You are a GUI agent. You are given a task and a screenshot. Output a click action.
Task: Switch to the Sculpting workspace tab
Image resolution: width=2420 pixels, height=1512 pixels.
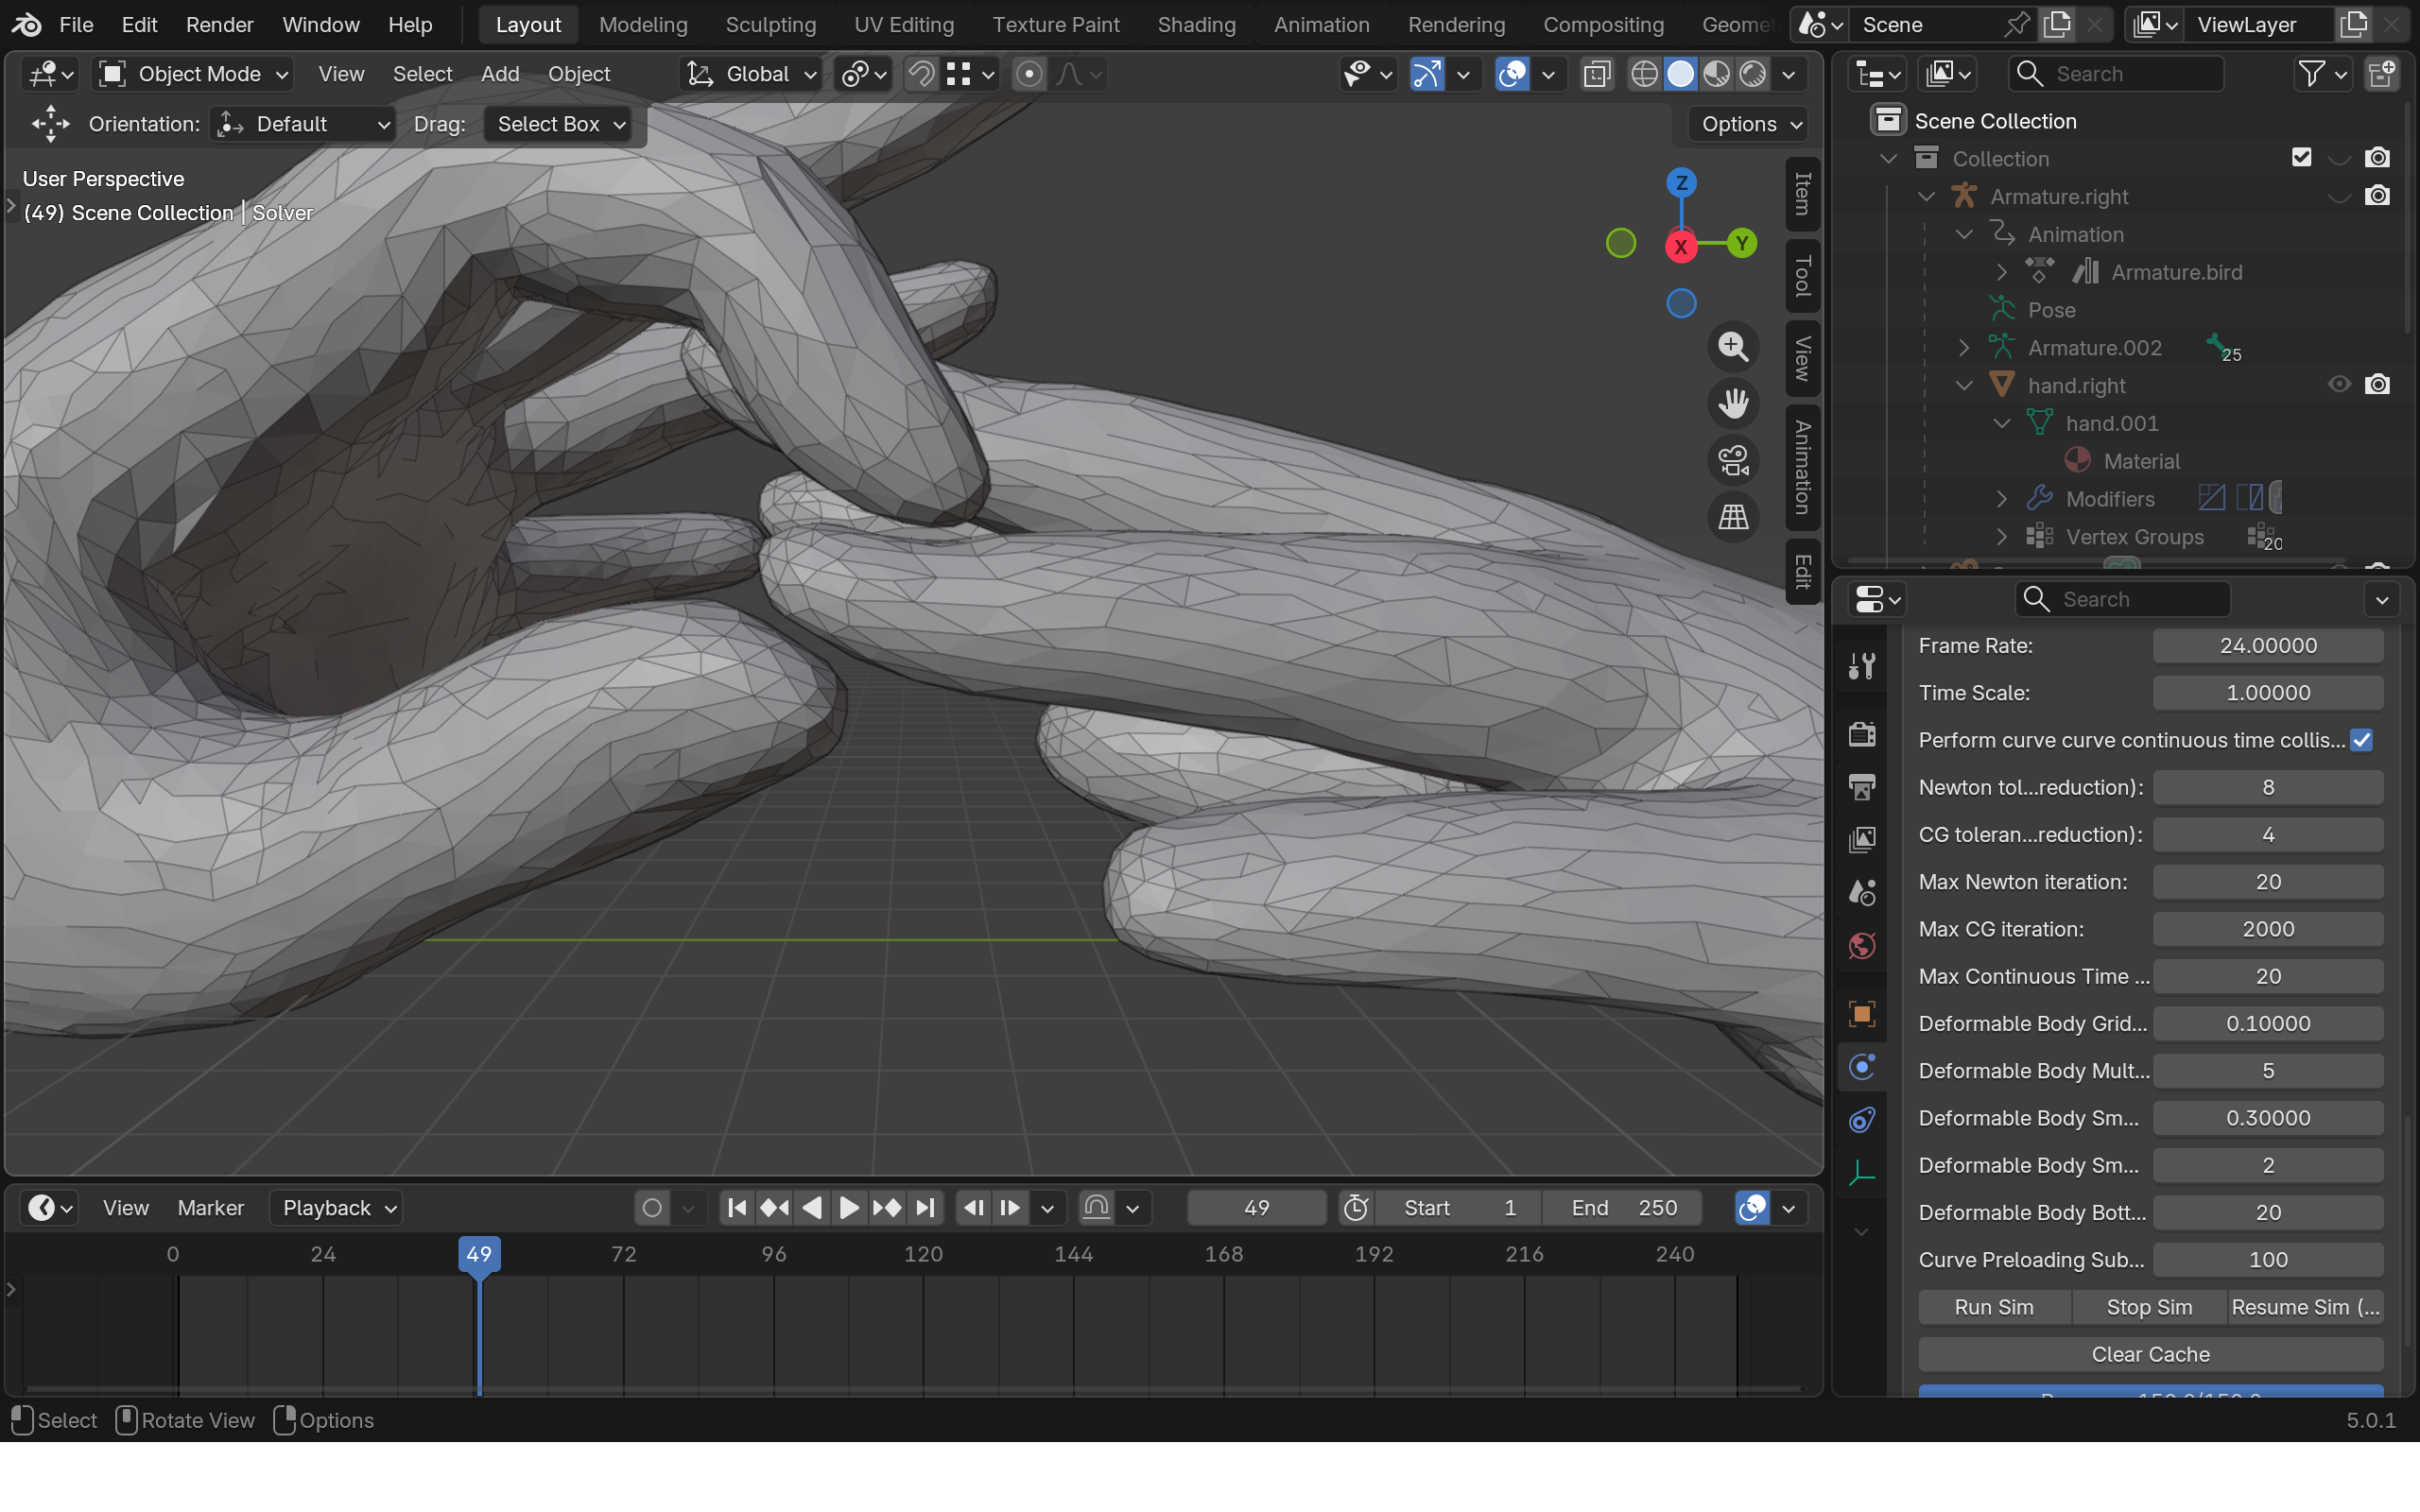pyautogui.click(x=770, y=25)
